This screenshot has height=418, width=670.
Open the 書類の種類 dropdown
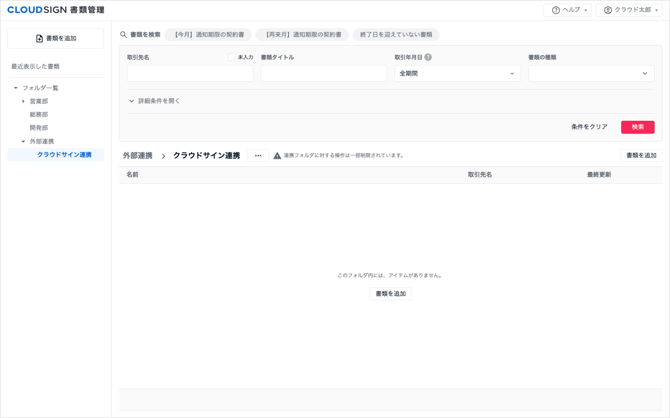click(591, 74)
